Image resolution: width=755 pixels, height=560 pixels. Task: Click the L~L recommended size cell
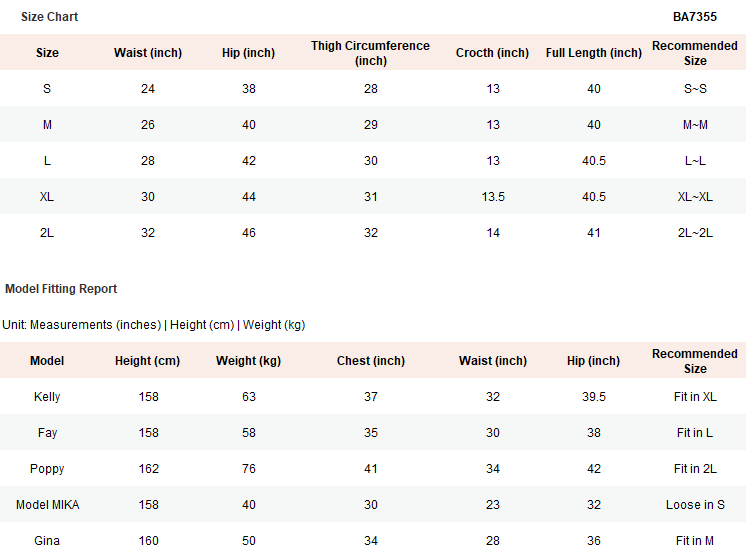[x=695, y=161]
